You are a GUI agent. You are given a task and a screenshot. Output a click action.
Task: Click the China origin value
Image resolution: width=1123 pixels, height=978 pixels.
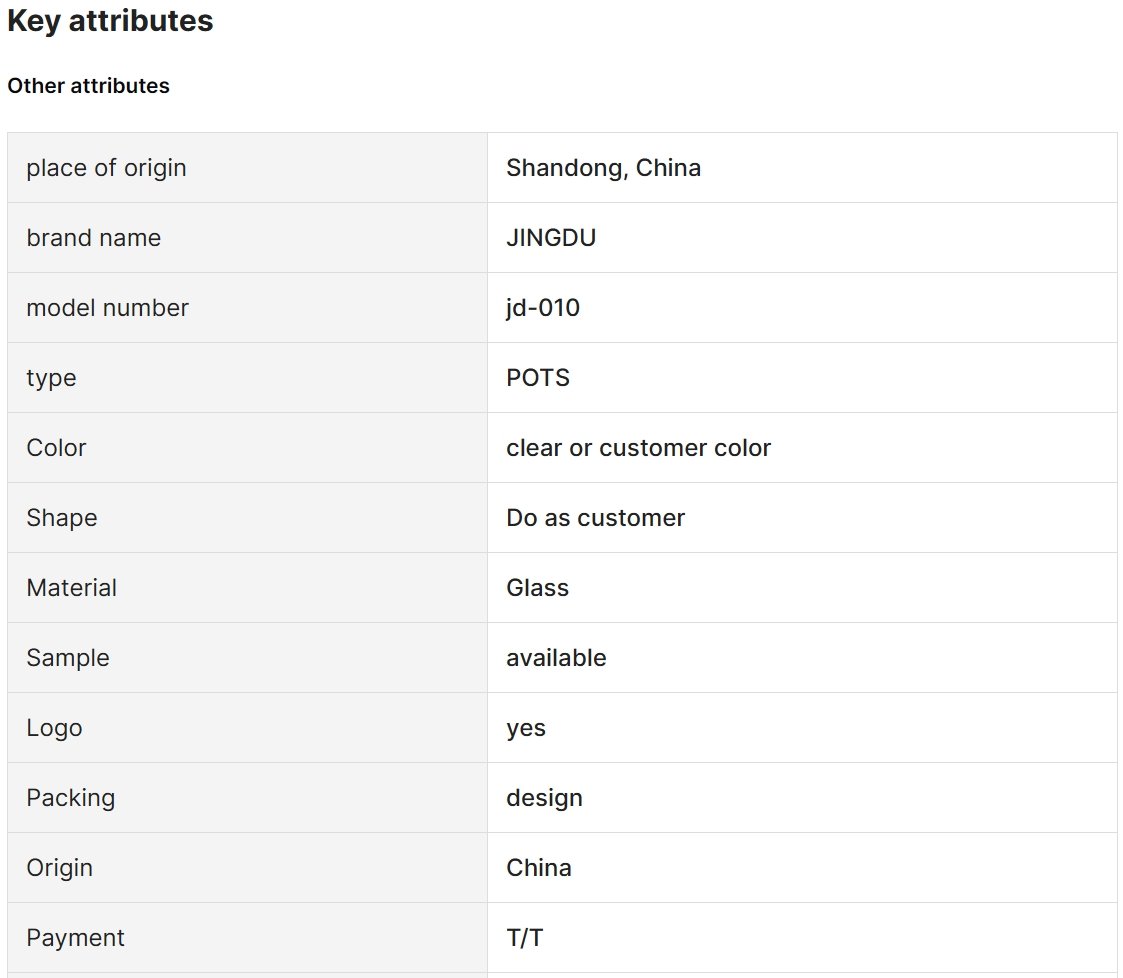coord(539,868)
